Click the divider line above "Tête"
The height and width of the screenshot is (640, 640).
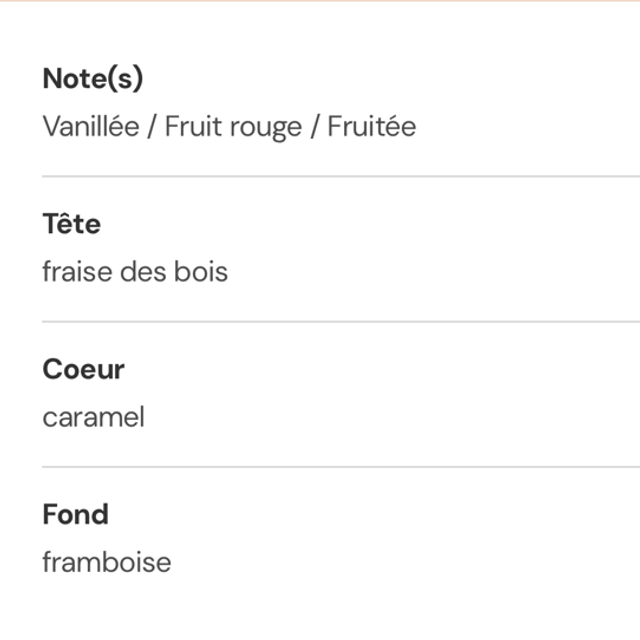click(x=340, y=176)
